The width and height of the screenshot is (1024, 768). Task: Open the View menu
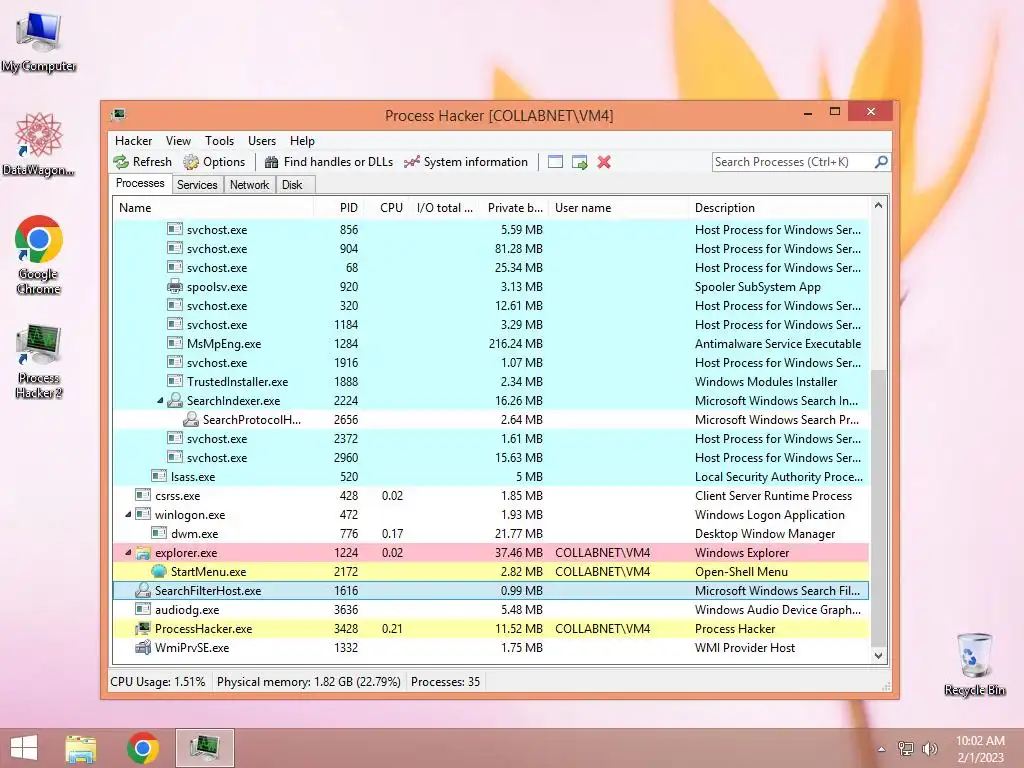click(x=178, y=140)
